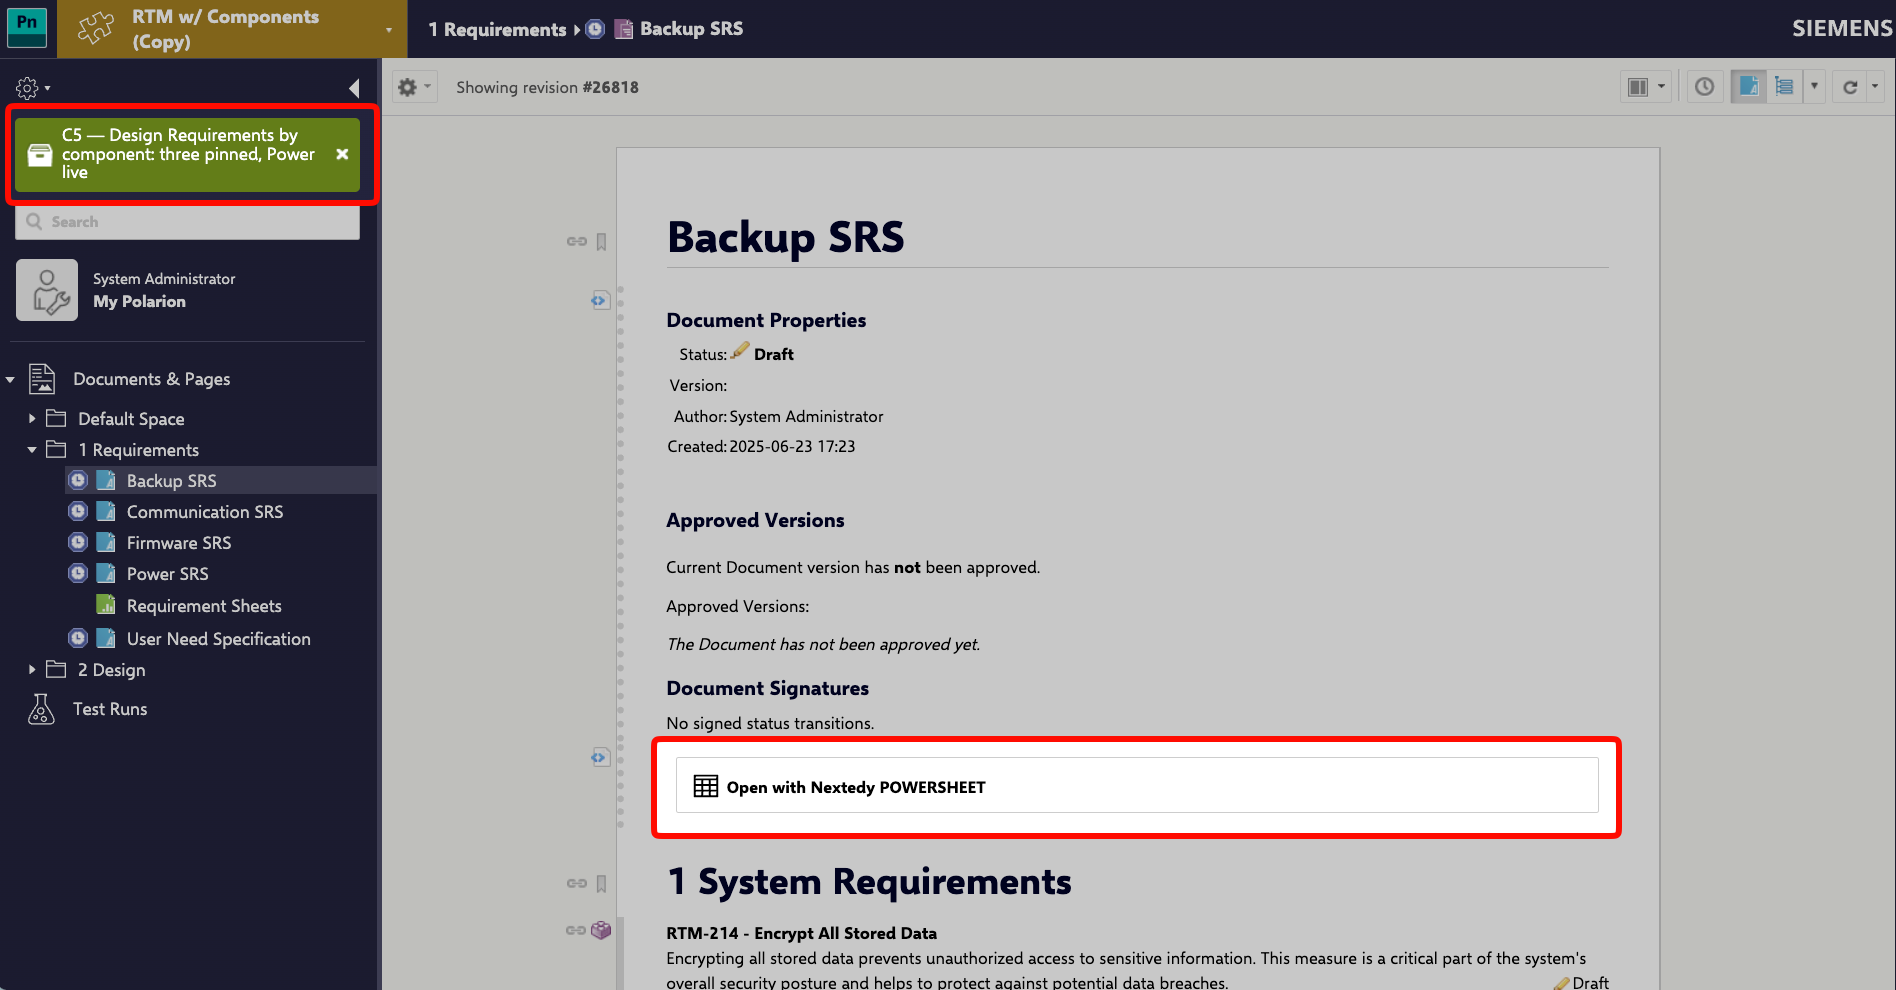Expand the Default Space folder
1896x990 pixels.
pos(32,418)
